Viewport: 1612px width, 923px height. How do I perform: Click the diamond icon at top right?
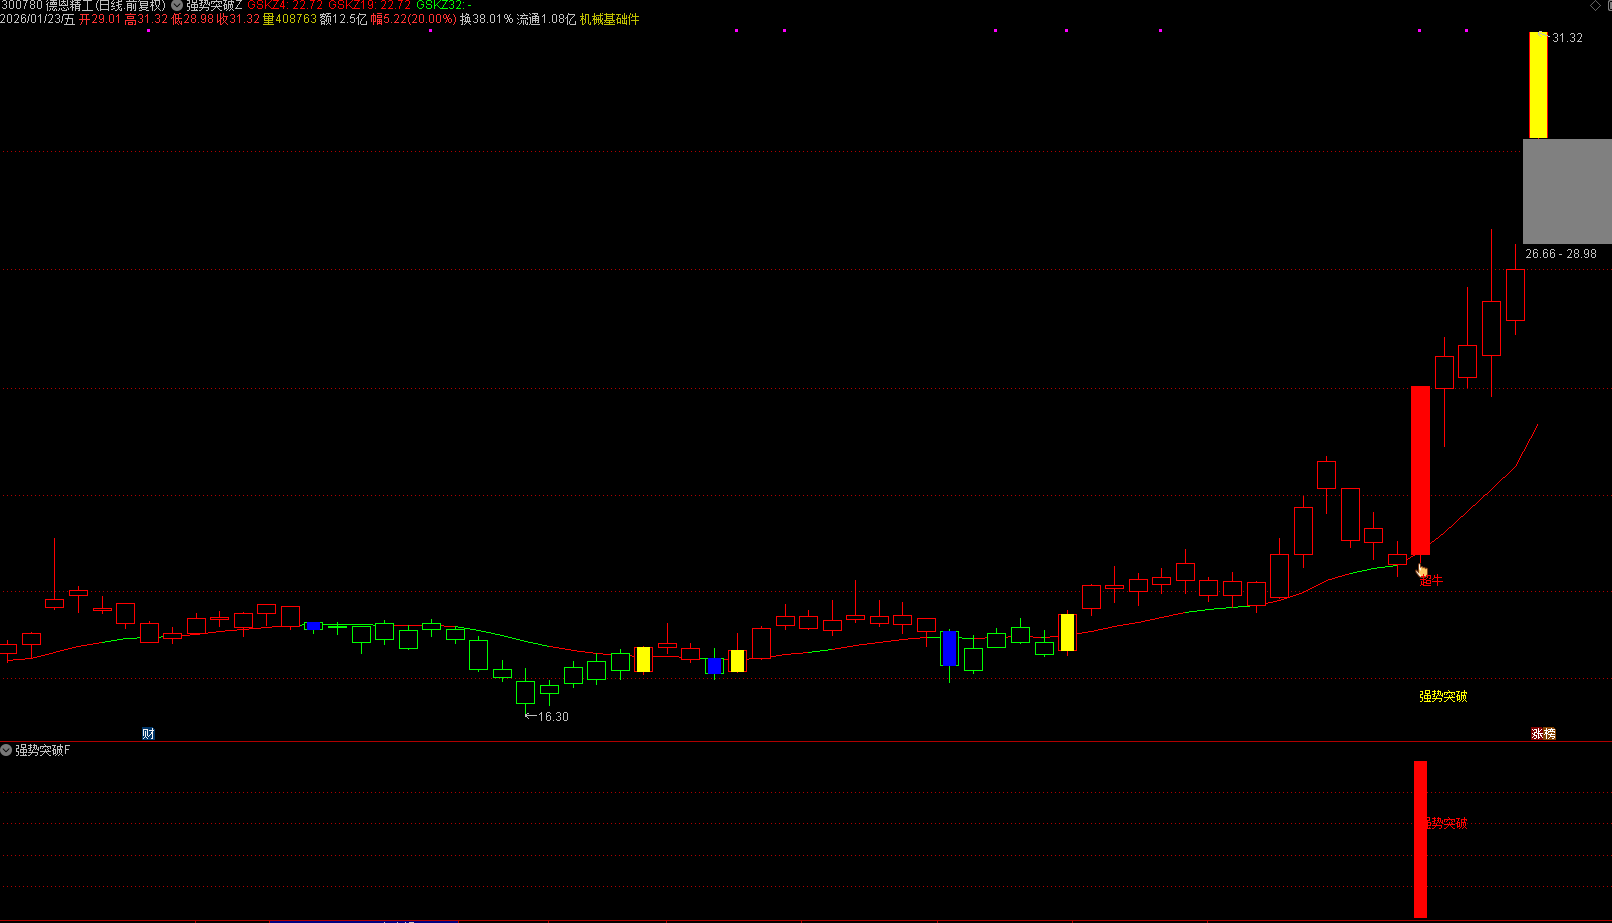1595,6
